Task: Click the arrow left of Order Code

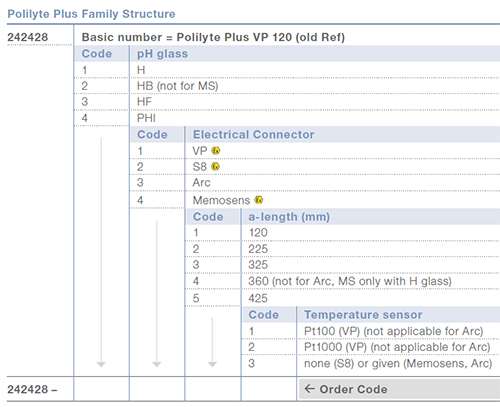Action: pyautogui.click(x=310, y=388)
